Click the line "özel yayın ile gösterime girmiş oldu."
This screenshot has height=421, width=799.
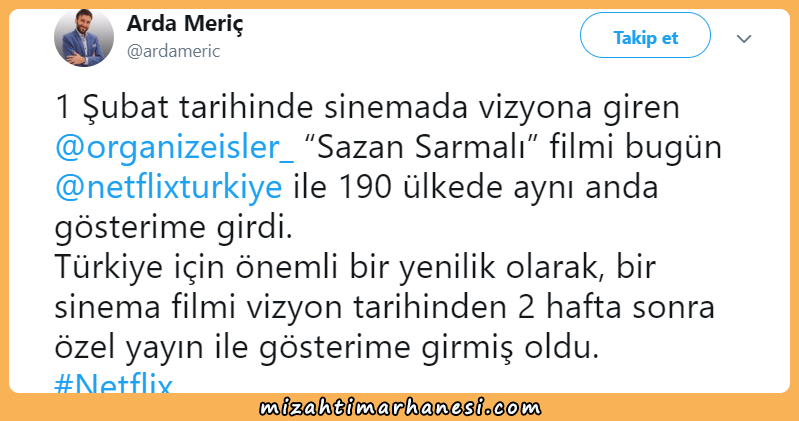click(x=327, y=348)
